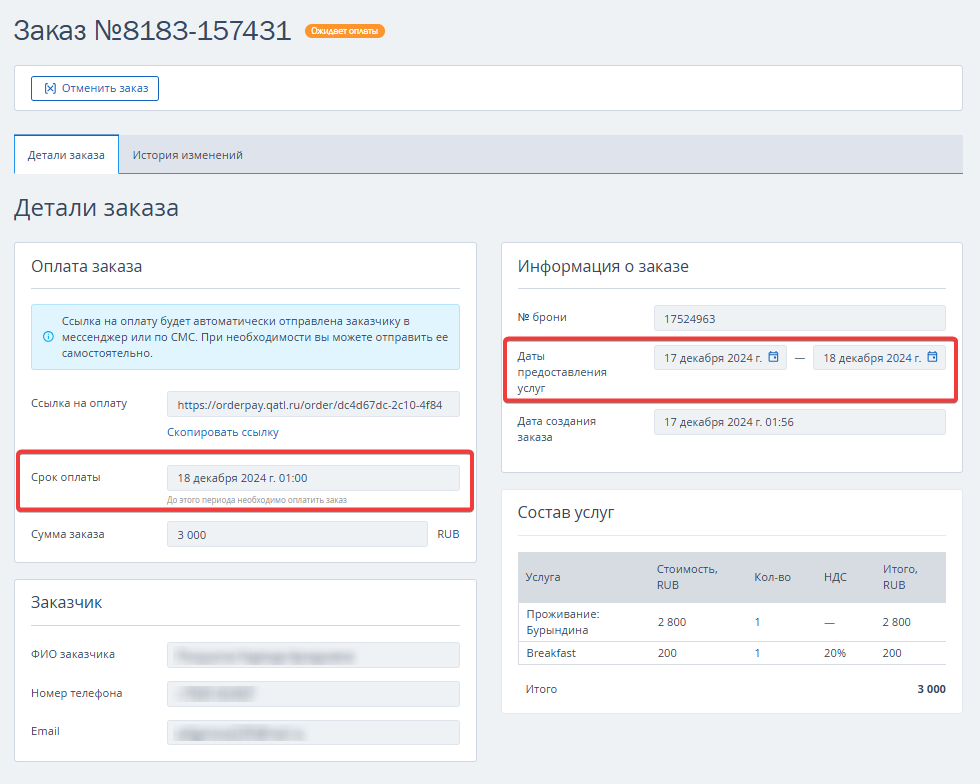Click the end date field 18 декабря 2024
The height and width of the screenshot is (784, 980).
click(x=879, y=358)
